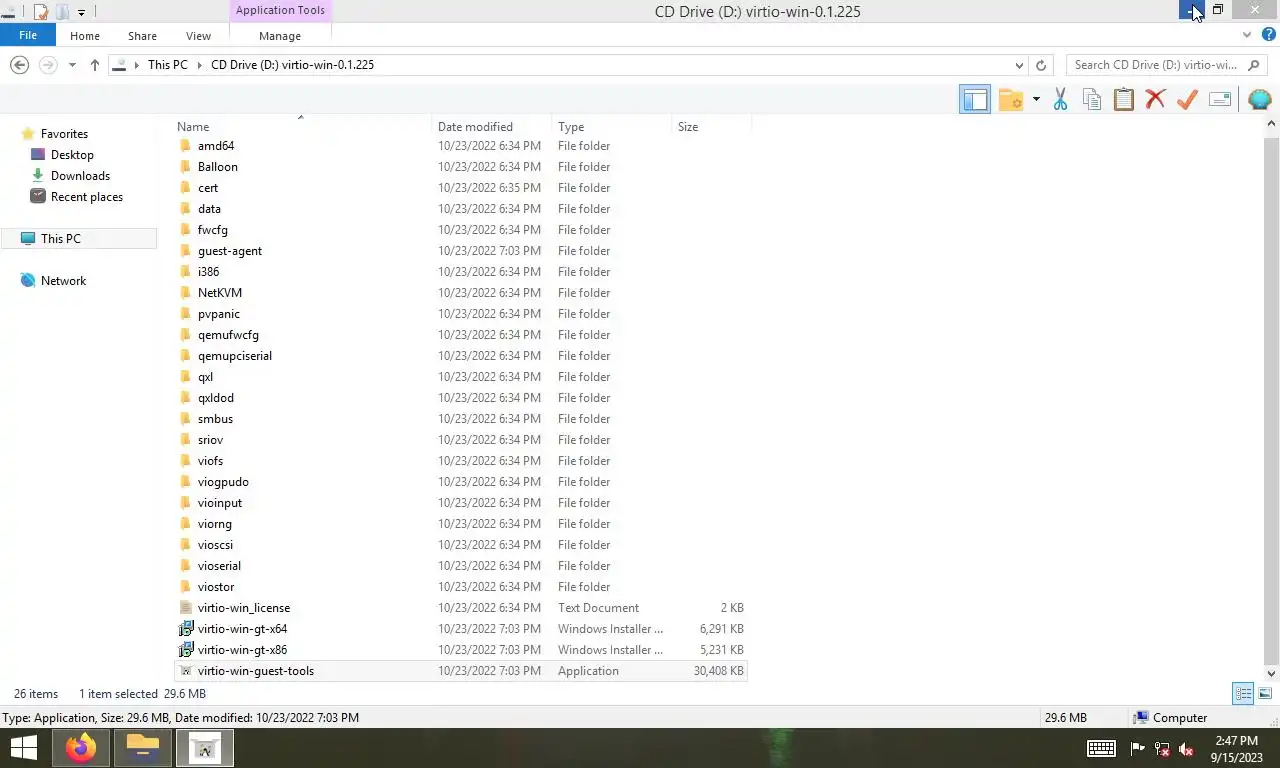The width and height of the screenshot is (1280, 768).
Task: Expand the ribbon with the chevron
Action: 1247,35
